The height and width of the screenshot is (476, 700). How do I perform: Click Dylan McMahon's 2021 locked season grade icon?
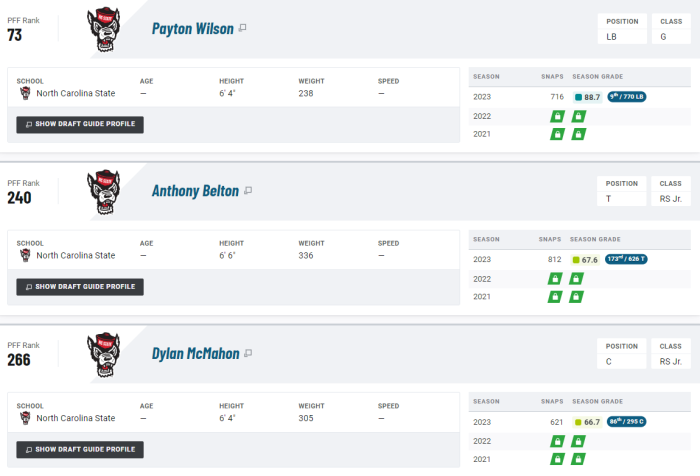tap(579, 459)
